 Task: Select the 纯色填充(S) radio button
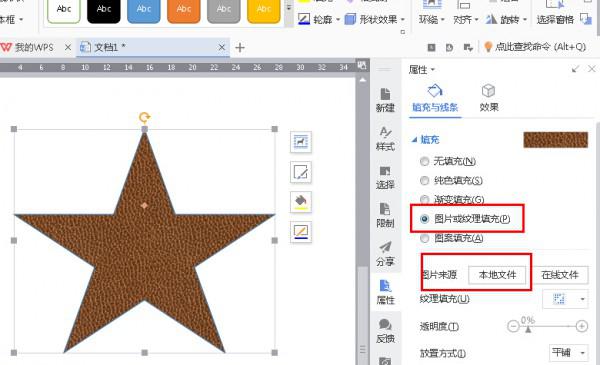pyautogui.click(x=424, y=181)
